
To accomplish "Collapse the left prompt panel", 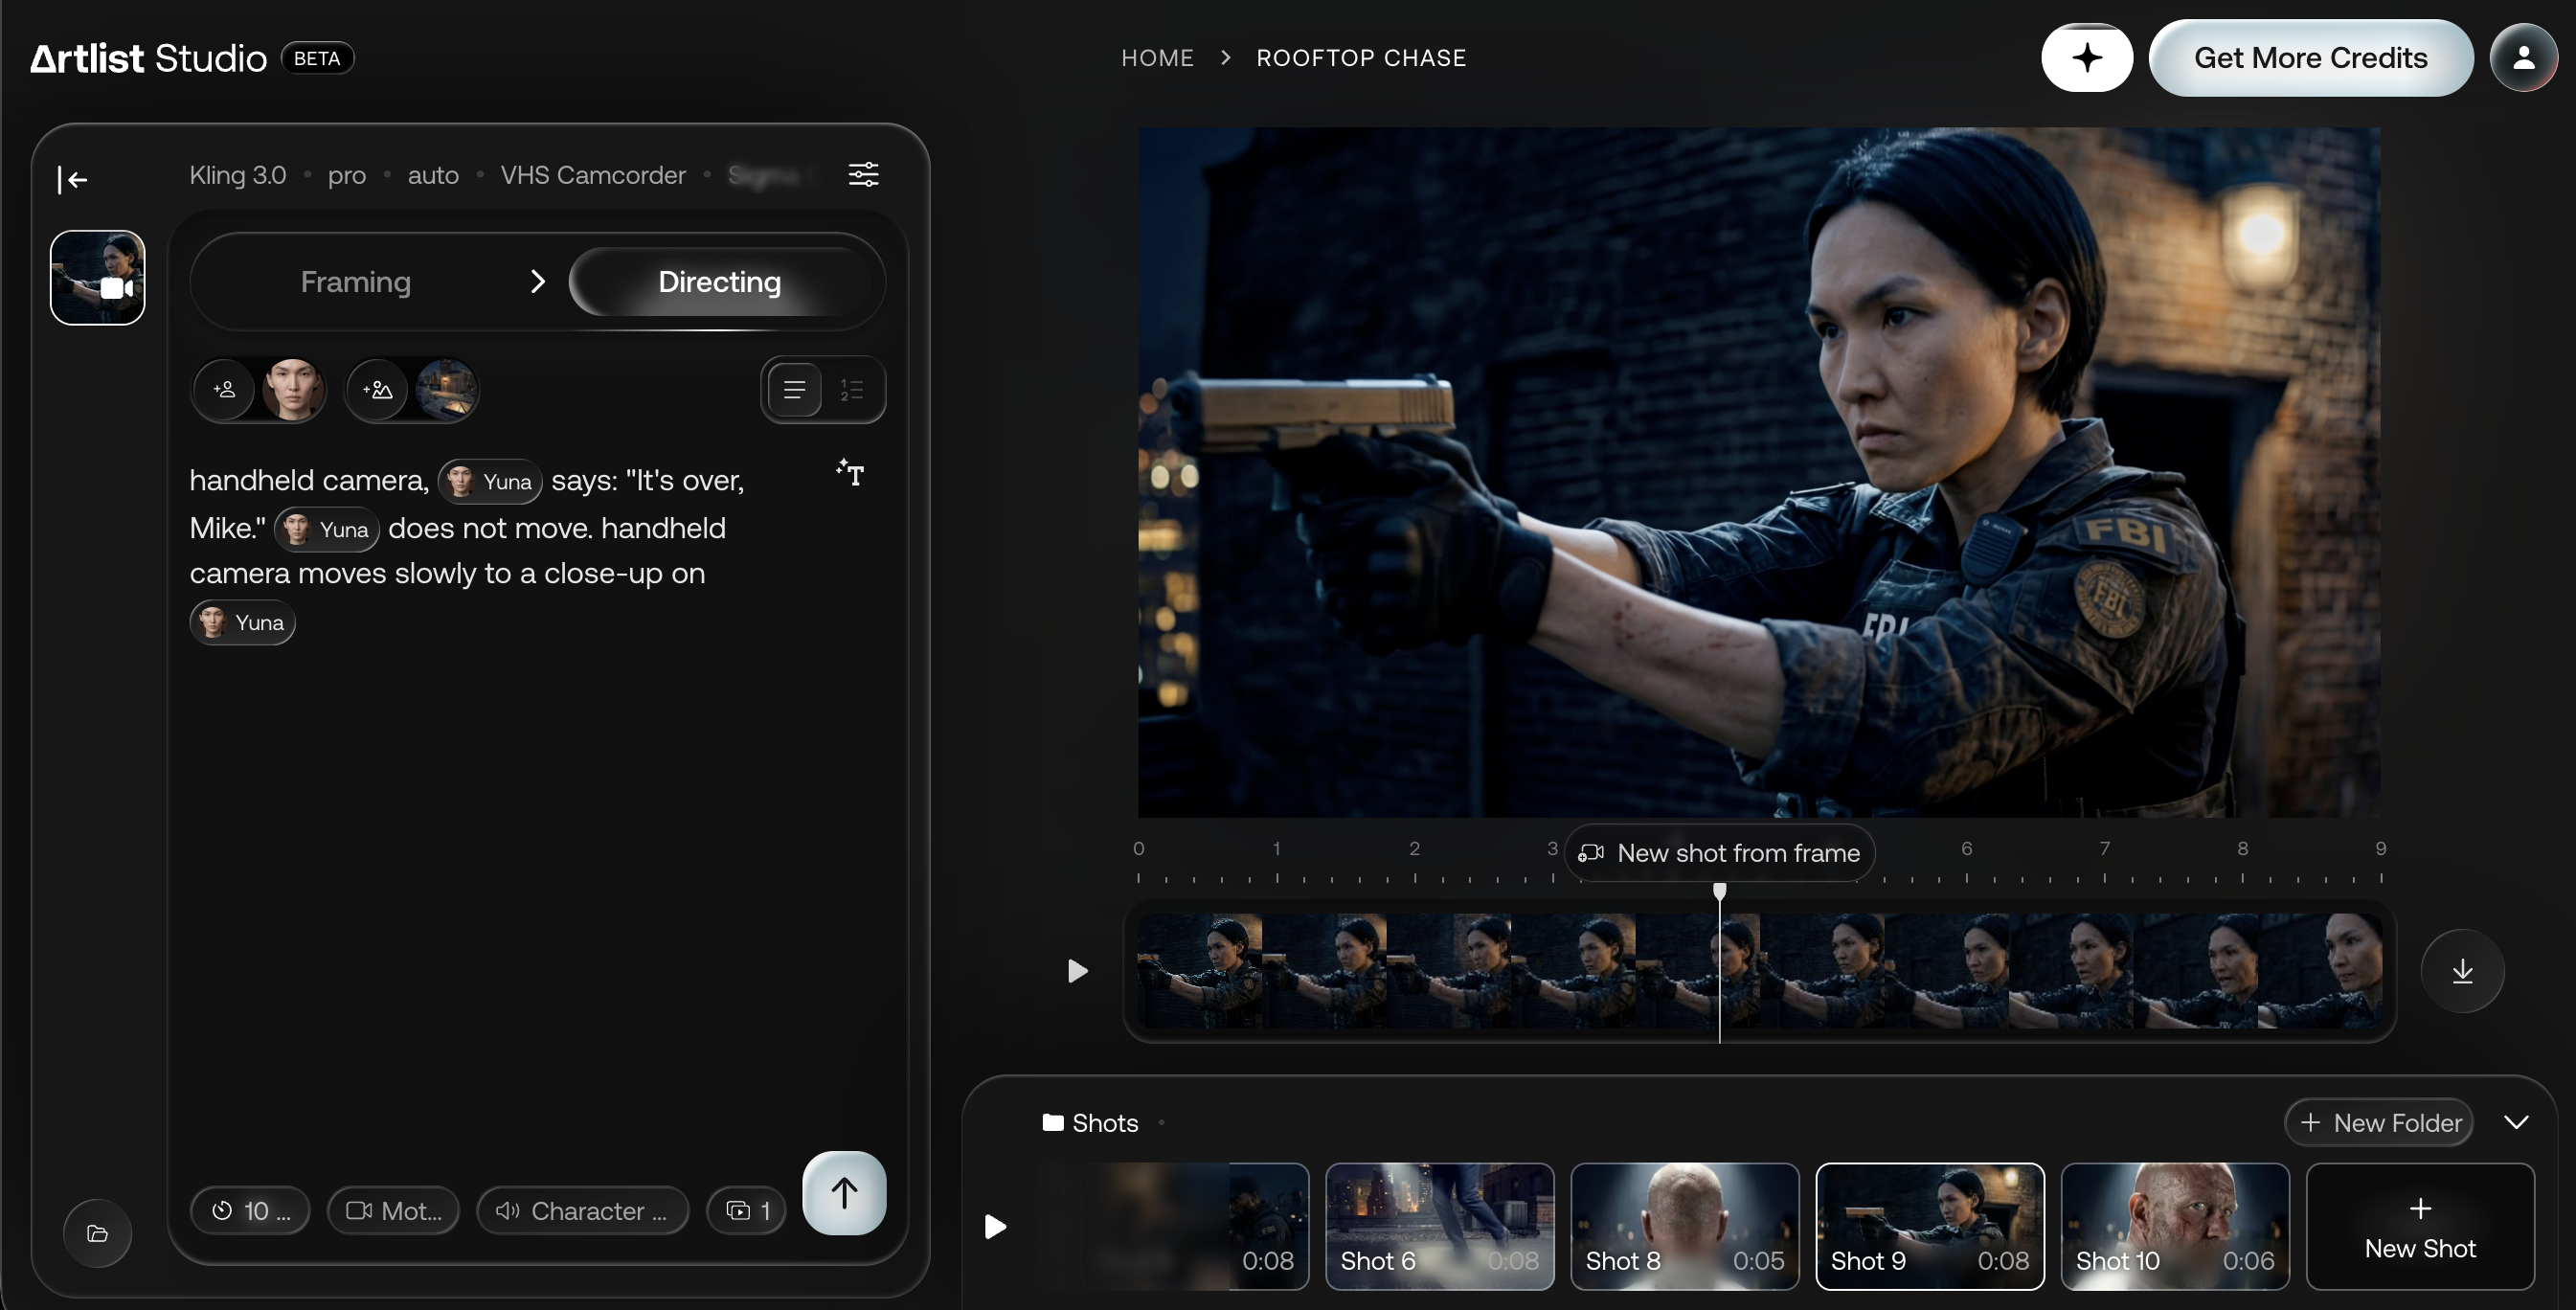I will click(x=73, y=179).
